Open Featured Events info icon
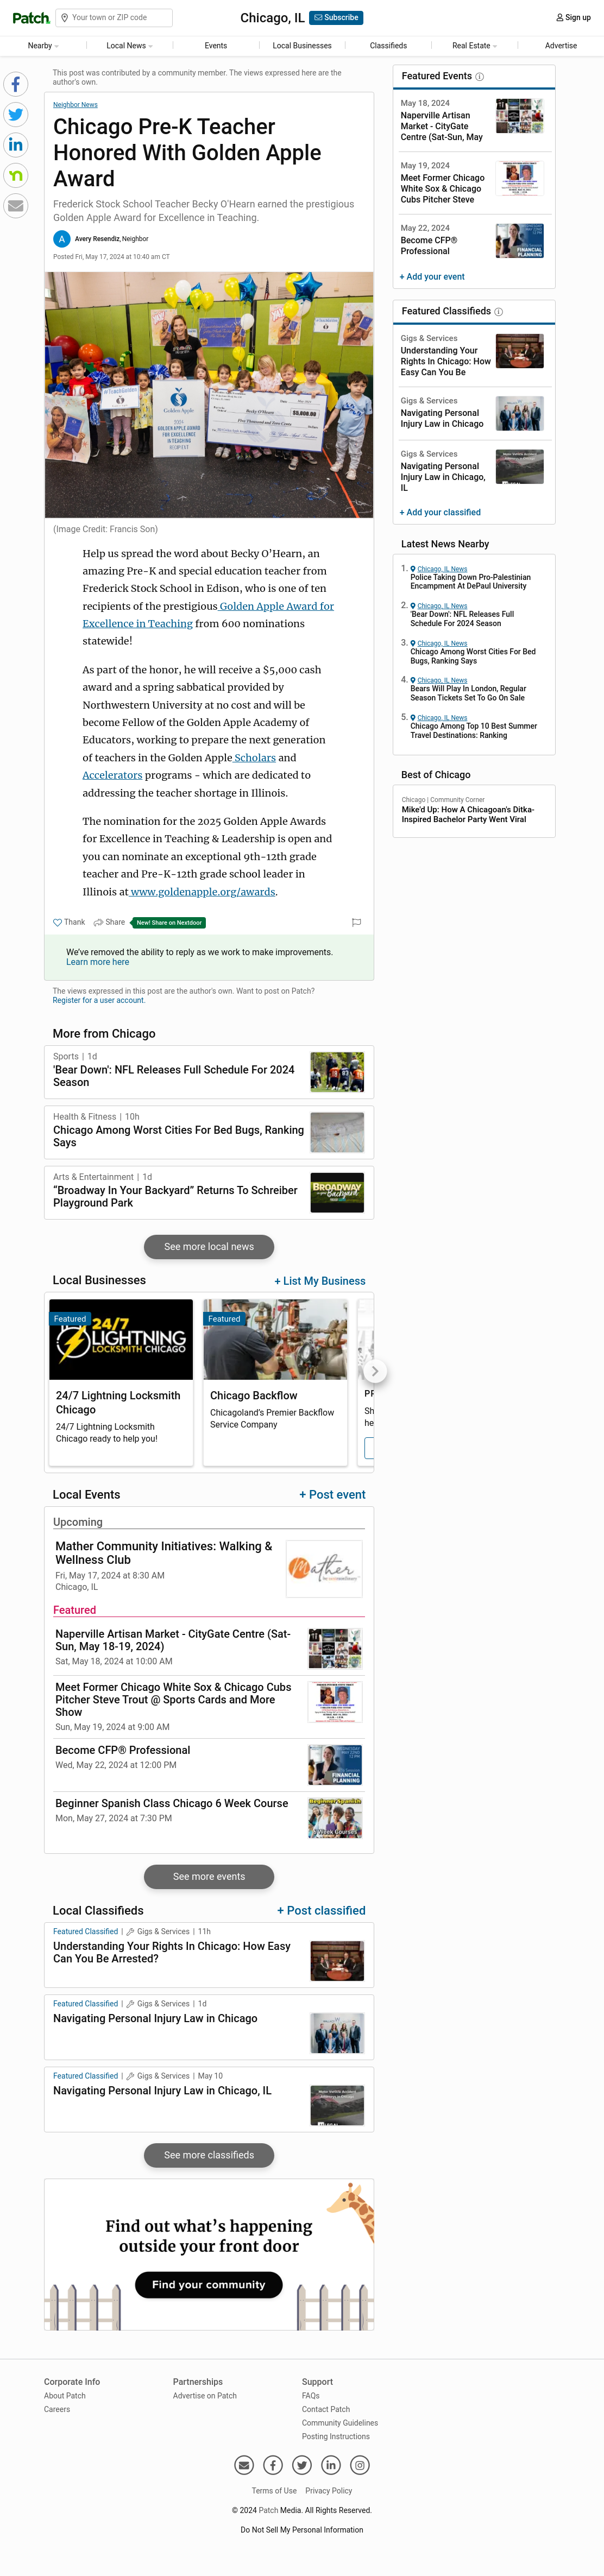 tap(480, 77)
